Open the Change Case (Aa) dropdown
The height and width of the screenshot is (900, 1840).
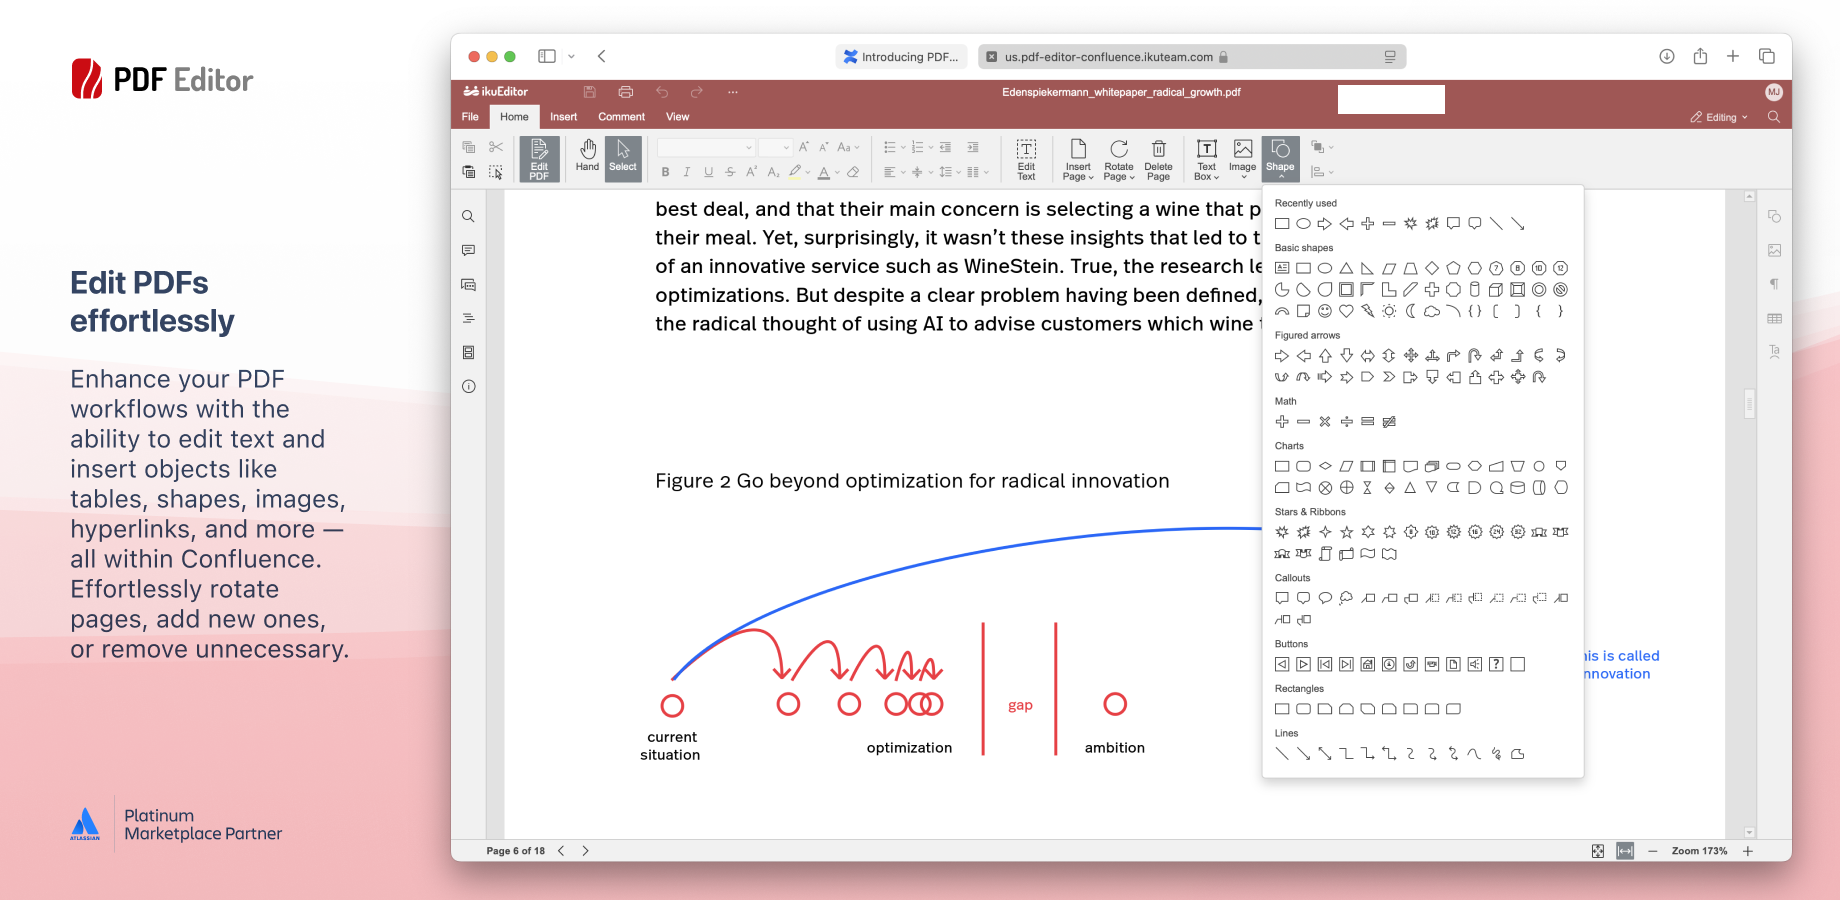pyautogui.click(x=848, y=147)
